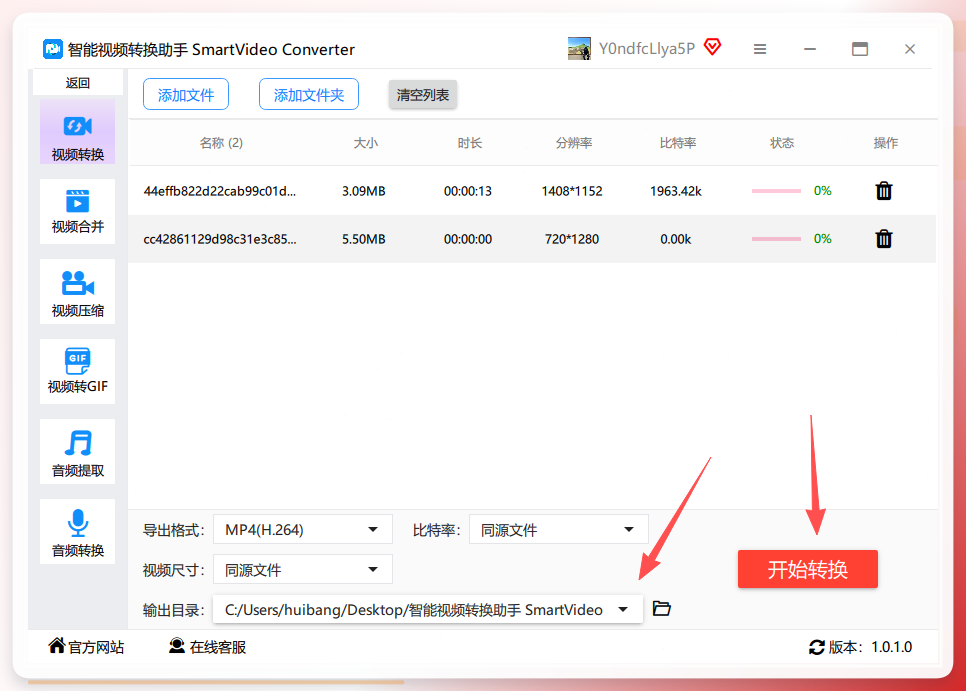This screenshot has width=966, height=691.
Task: Click the VIP diamond badge icon
Action: coord(713,47)
